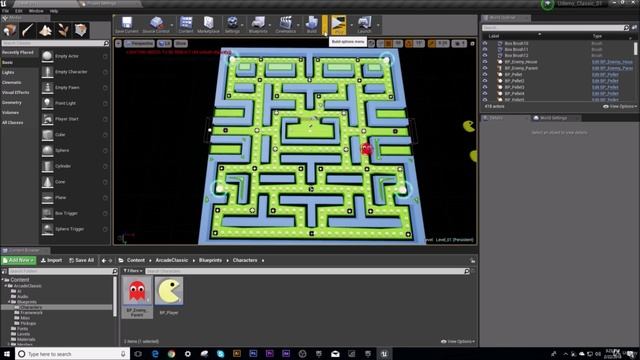
Task: Click the Launch toolbar icon
Action: point(364,24)
